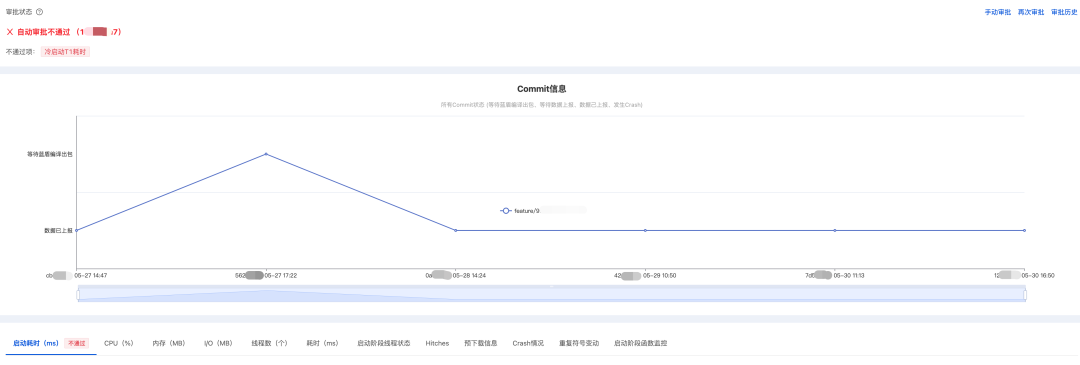Screen dimensions: 1080x365
Task: Click the data point at 05-30 11:13
Action: 835,230
